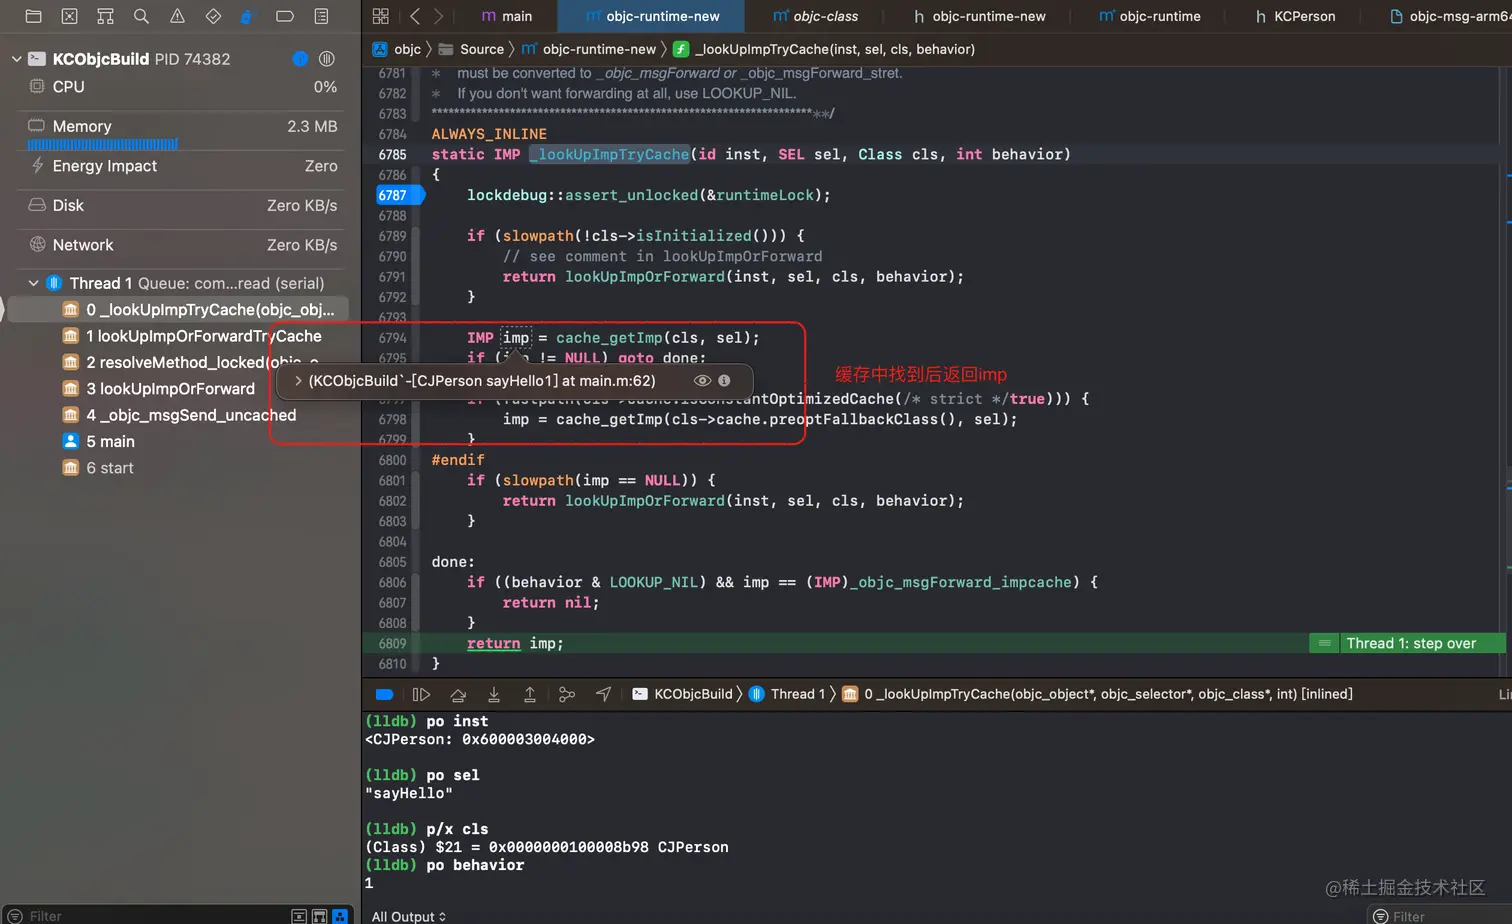Switch to the KCPerson tab
Image resolution: width=1512 pixels, height=924 pixels.
coord(1295,16)
